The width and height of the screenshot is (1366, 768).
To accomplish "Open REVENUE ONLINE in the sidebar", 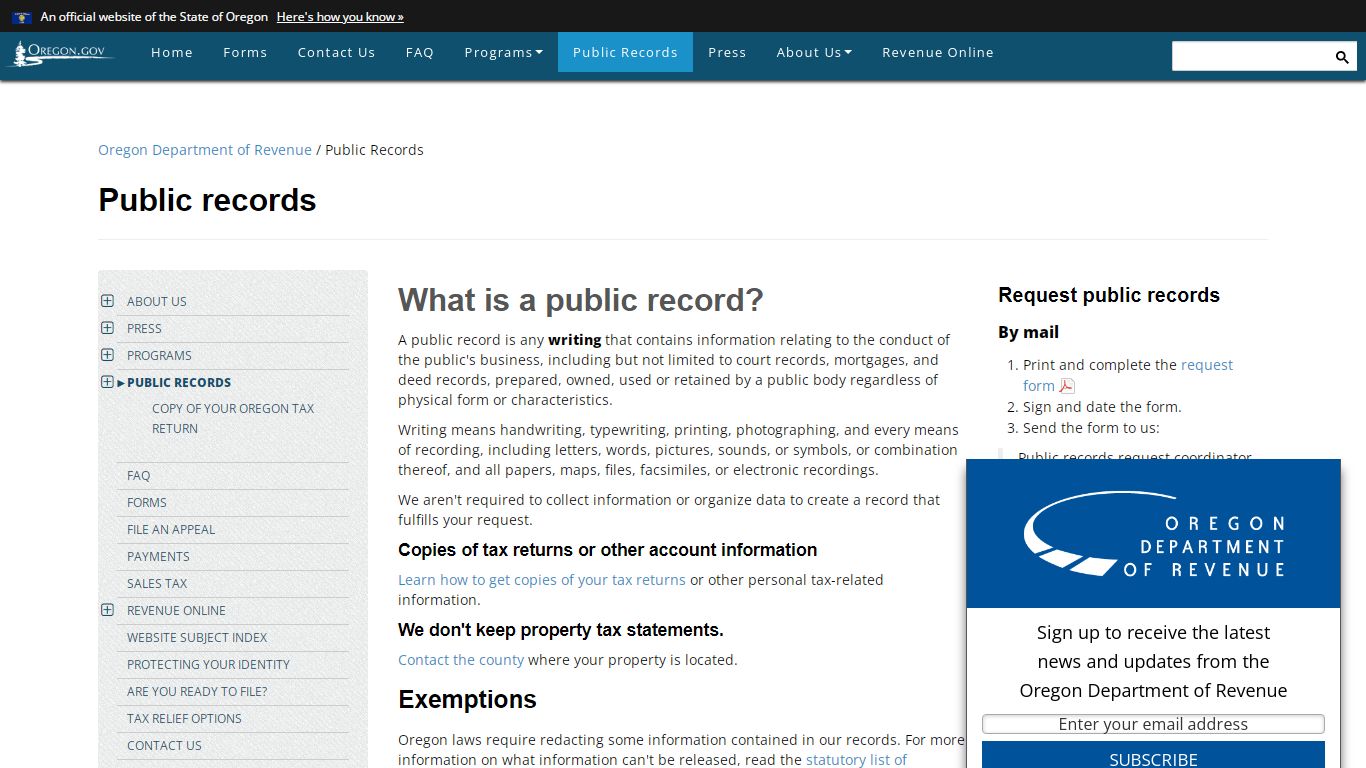I will coord(176,611).
